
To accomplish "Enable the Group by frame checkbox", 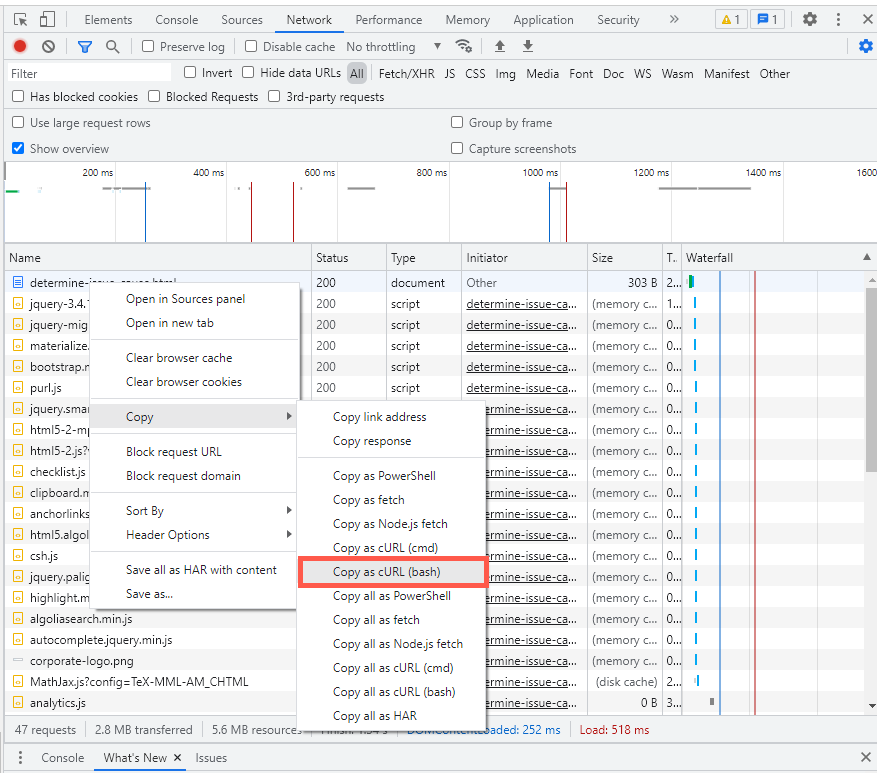I will point(457,122).
